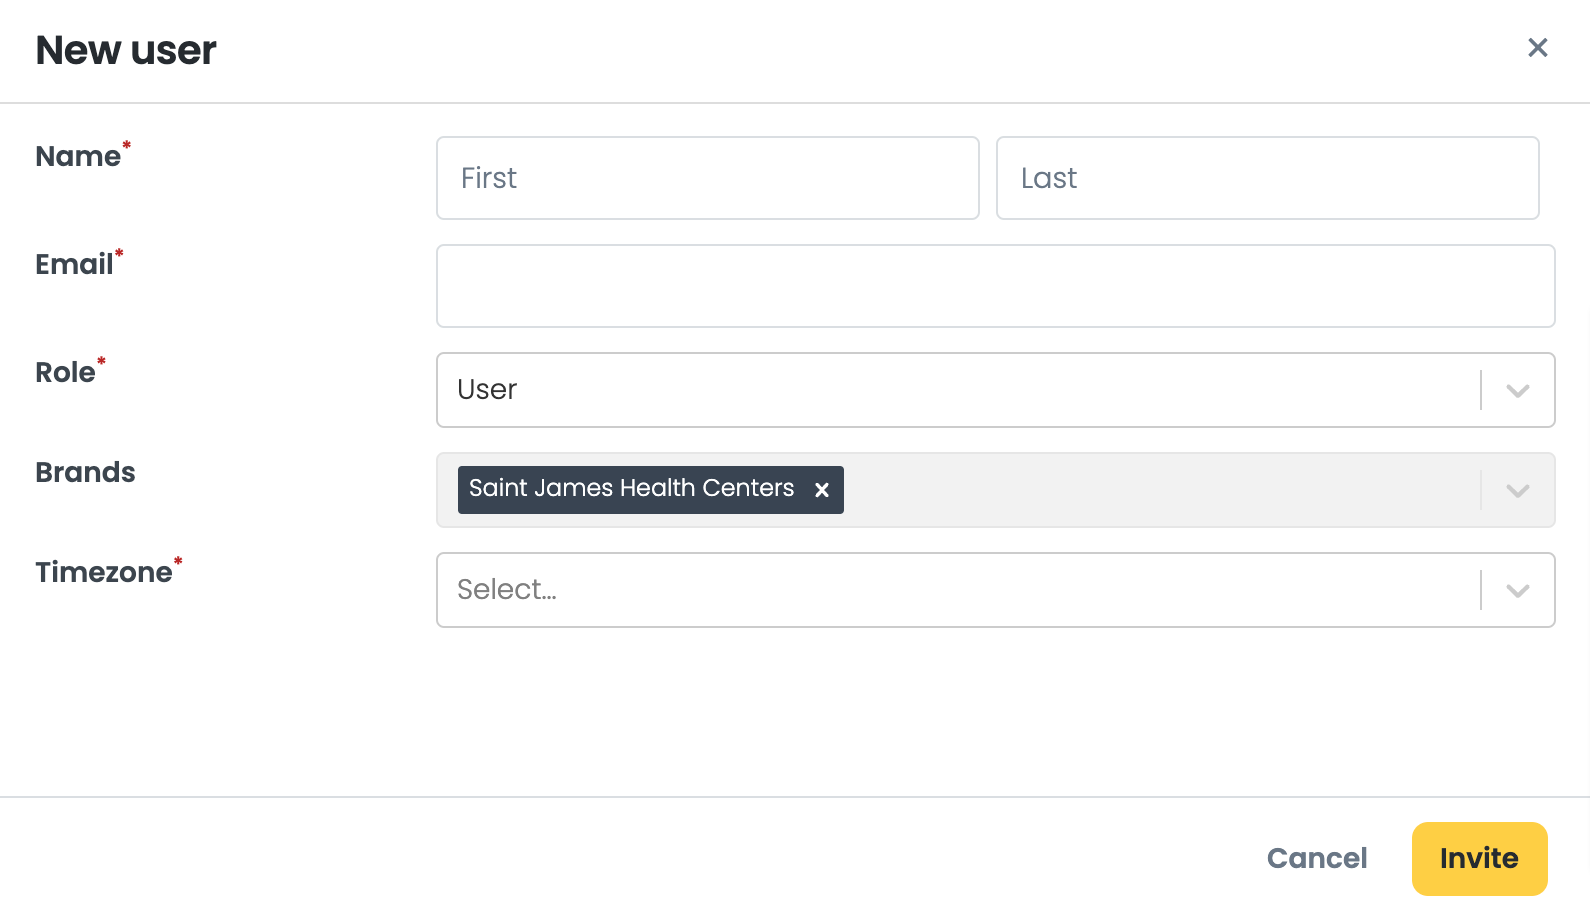Click the Role field label
The image size is (1590, 908).
(x=65, y=373)
